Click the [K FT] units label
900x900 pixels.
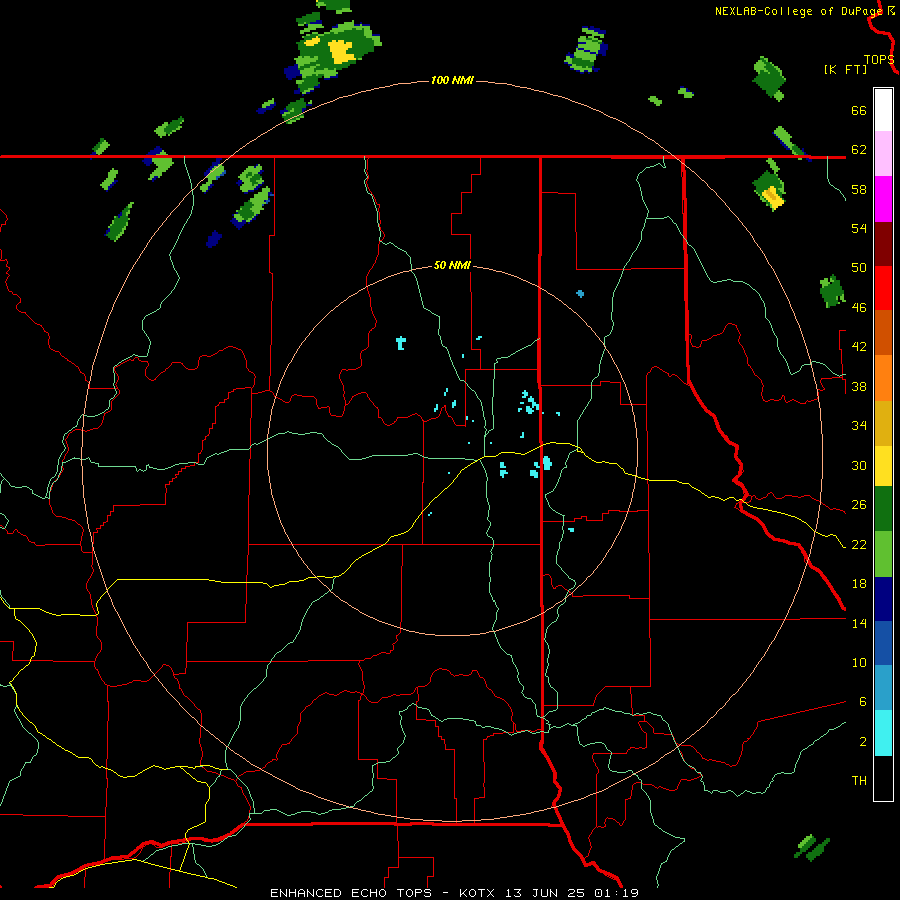[845, 70]
